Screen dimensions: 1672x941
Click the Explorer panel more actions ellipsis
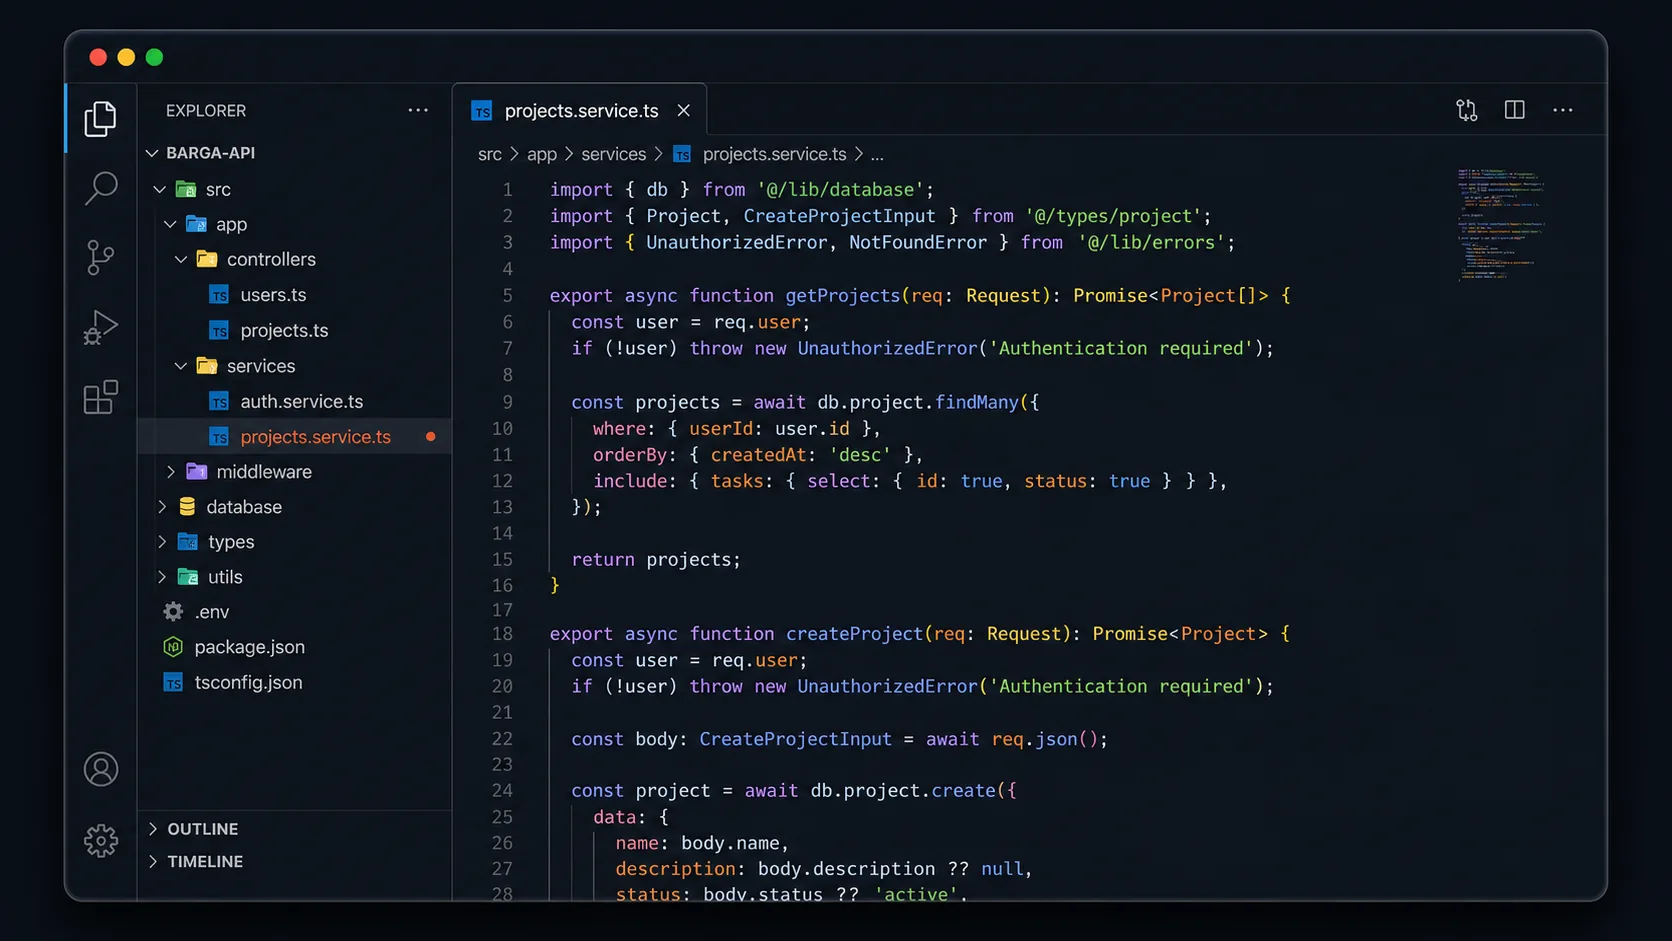click(418, 110)
